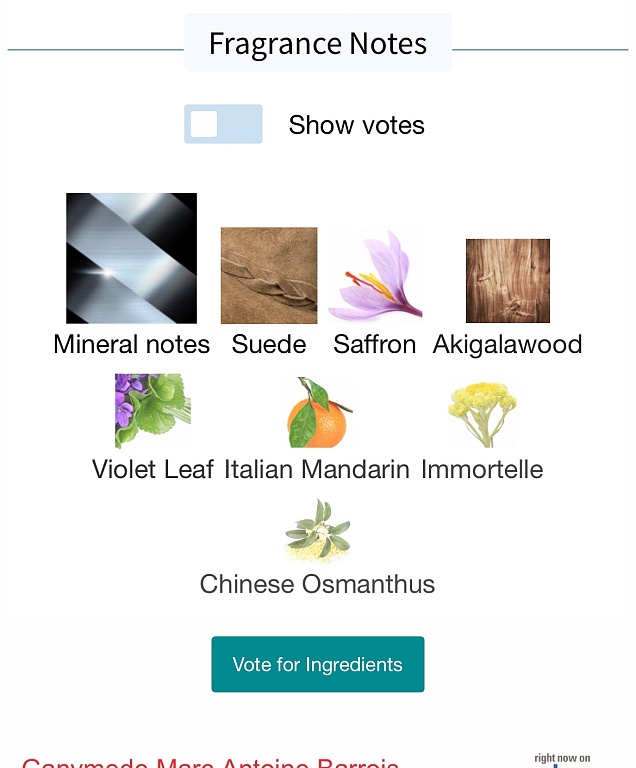Open the Italian Mandarin text label
Screen dimensions: 636x768
pyautogui.click(x=317, y=469)
